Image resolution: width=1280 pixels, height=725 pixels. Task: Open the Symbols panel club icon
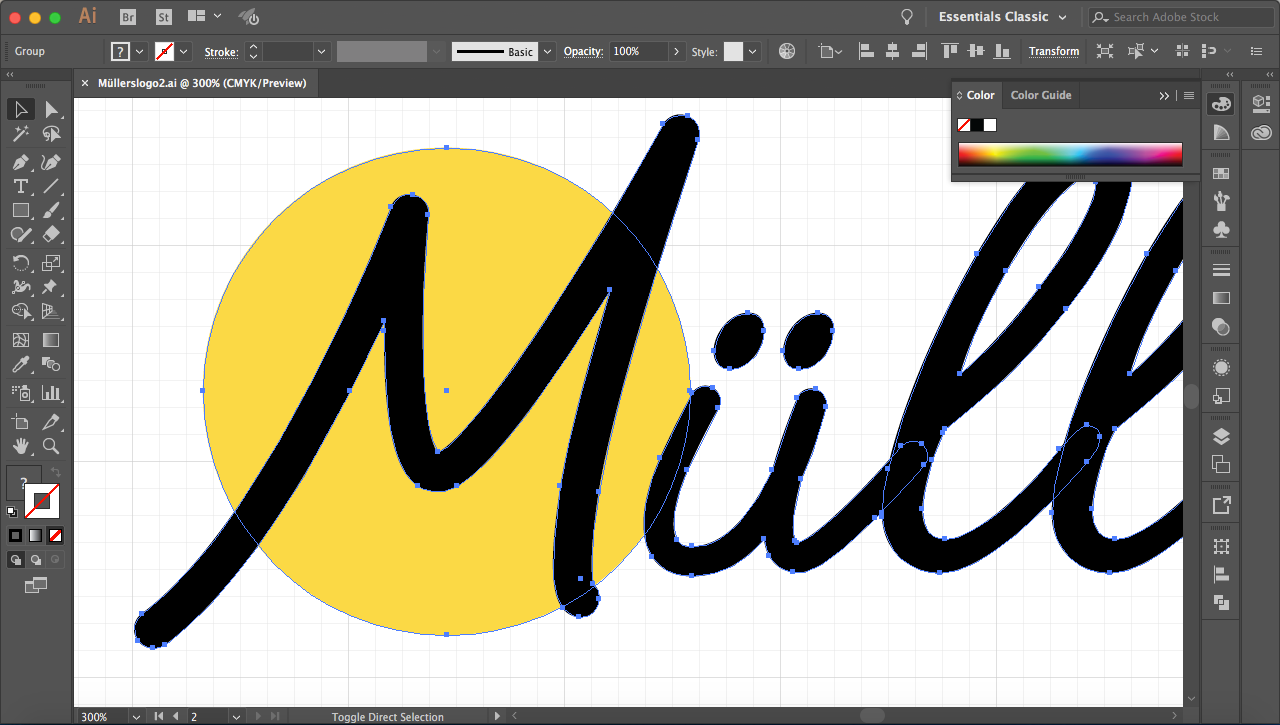[x=1221, y=230]
